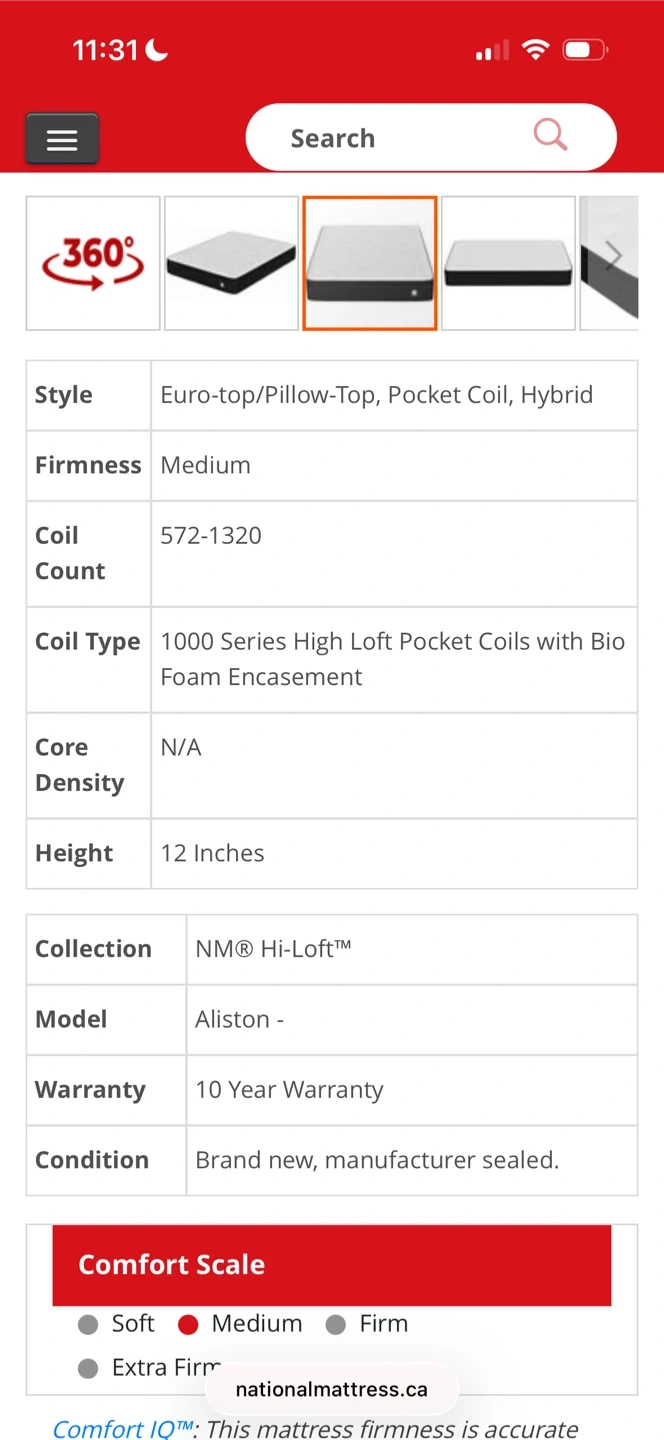
Task: Tap the Wi-Fi status icon
Action: [x=536, y=49]
